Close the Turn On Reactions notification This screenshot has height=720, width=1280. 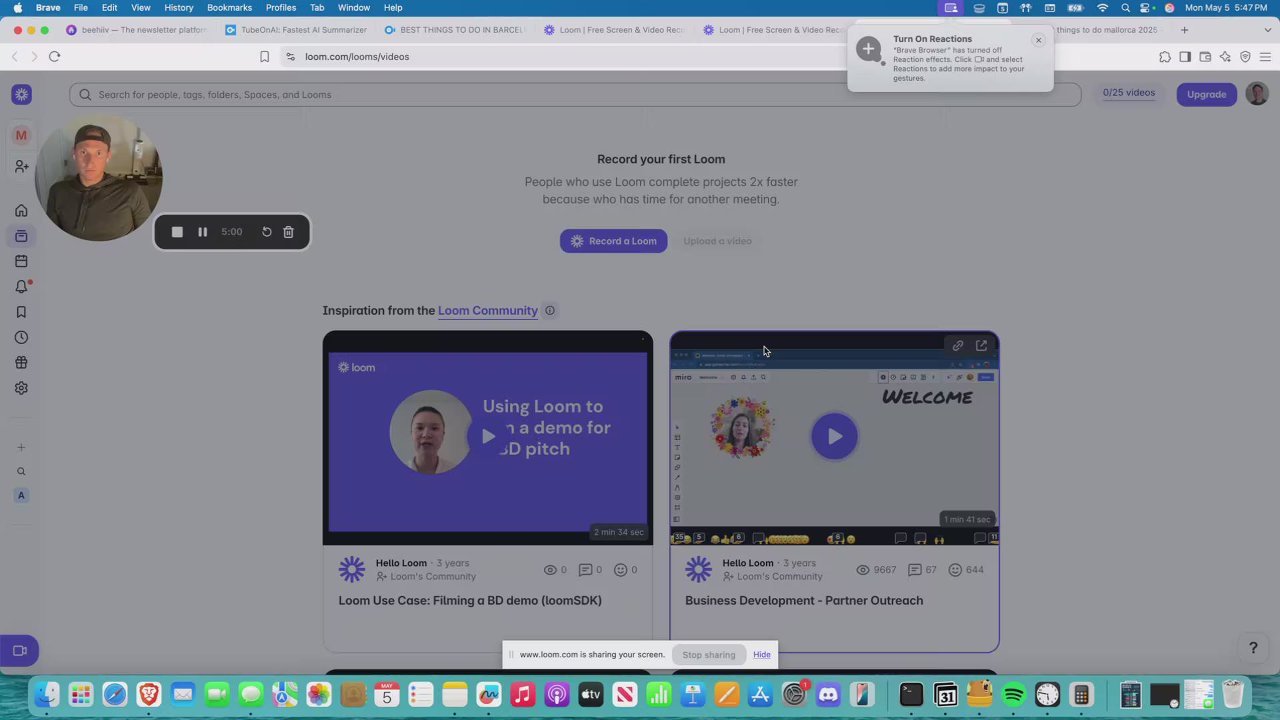click(x=1038, y=40)
